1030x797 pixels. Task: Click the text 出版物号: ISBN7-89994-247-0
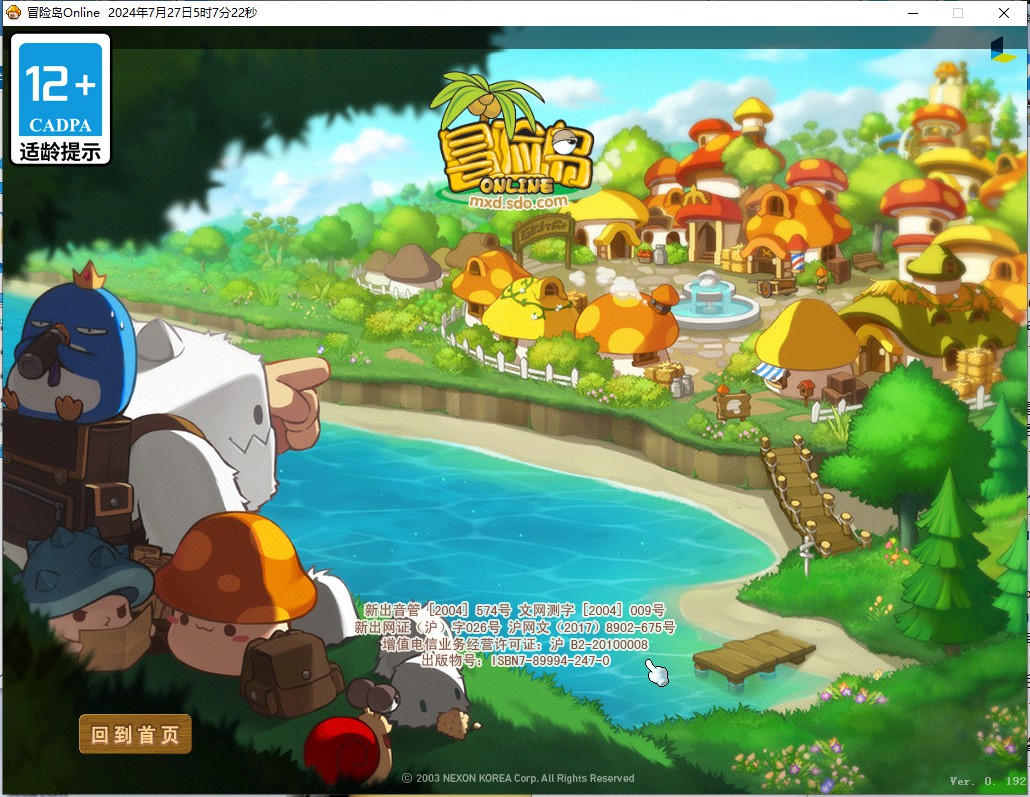point(515,660)
